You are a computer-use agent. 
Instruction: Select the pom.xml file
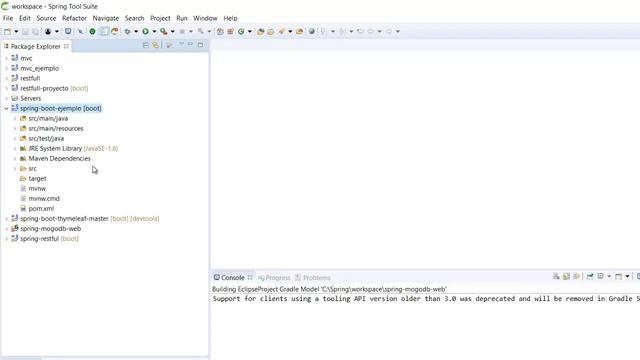coord(41,209)
